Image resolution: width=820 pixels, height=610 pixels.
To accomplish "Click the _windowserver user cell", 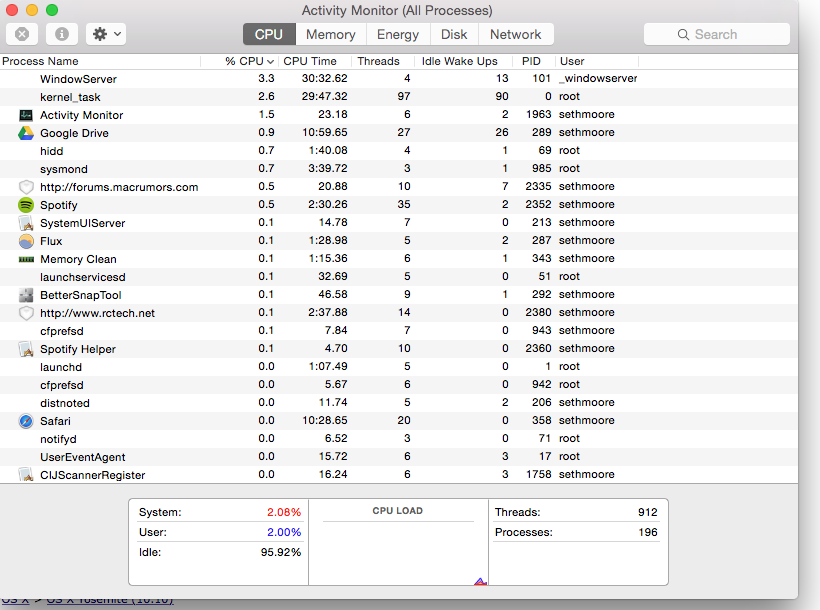I will click(x=598, y=78).
